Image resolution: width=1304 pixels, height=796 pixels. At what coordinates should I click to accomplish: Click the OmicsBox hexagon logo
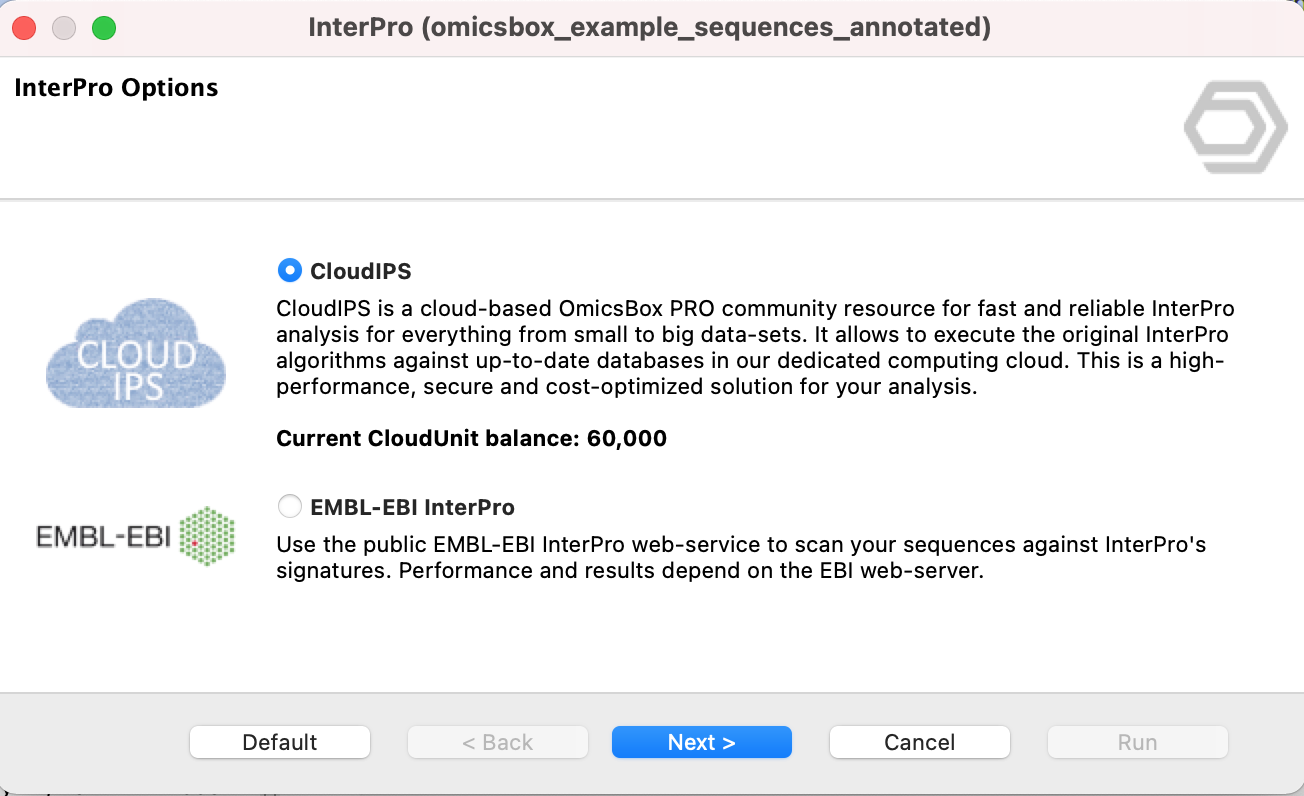click(1235, 127)
